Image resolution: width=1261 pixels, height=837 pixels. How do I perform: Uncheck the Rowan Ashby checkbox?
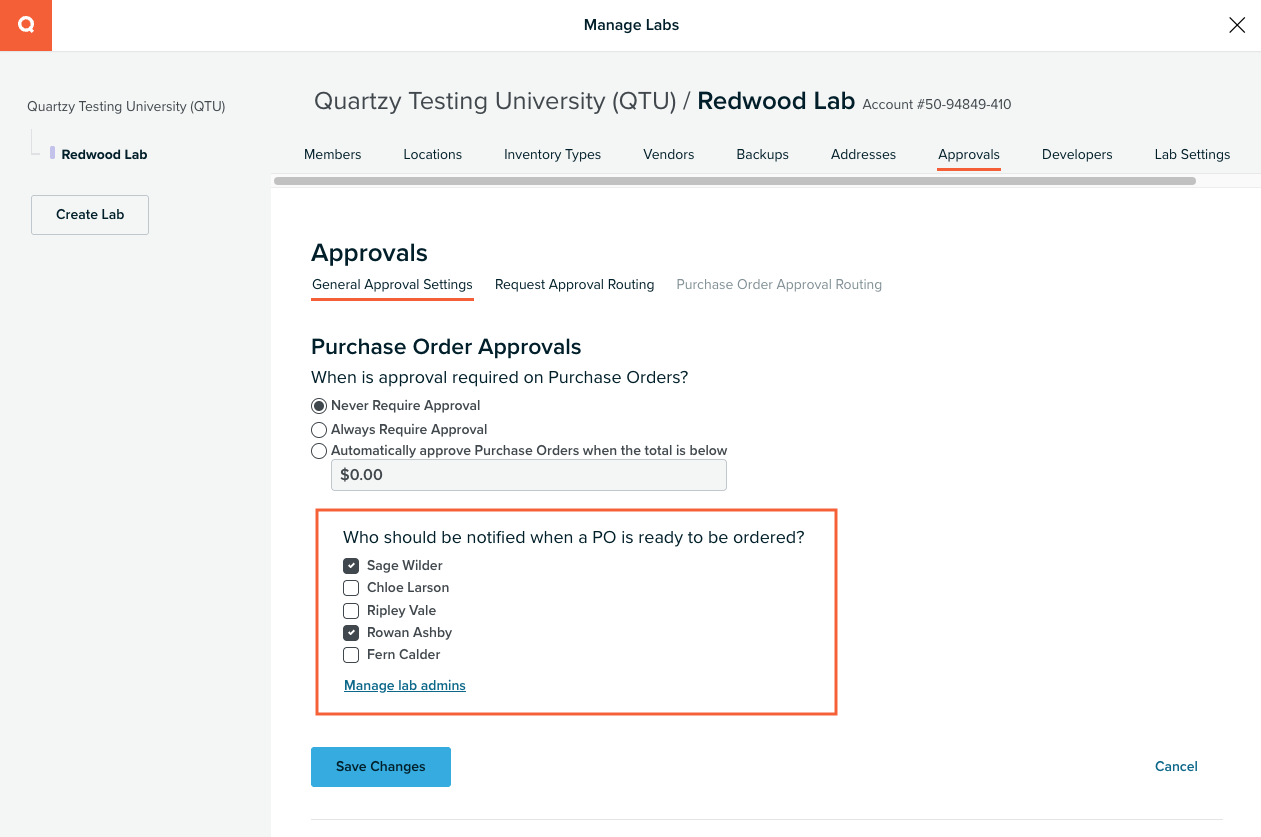click(x=351, y=633)
